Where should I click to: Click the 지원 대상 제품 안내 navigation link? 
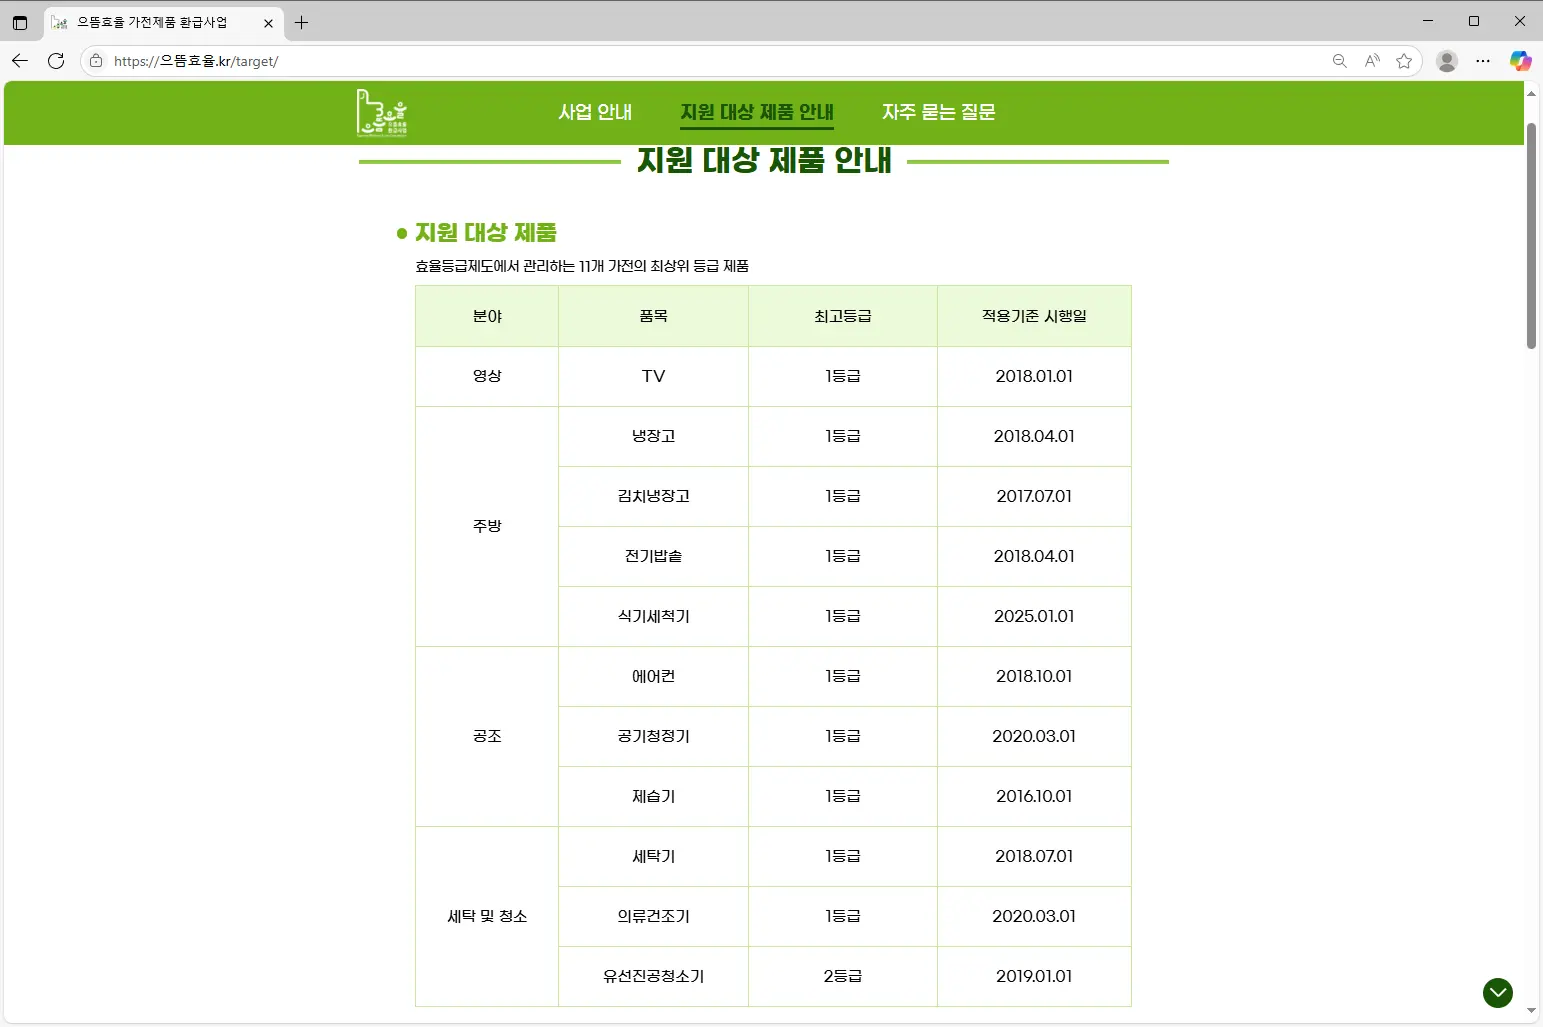pyautogui.click(x=757, y=112)
